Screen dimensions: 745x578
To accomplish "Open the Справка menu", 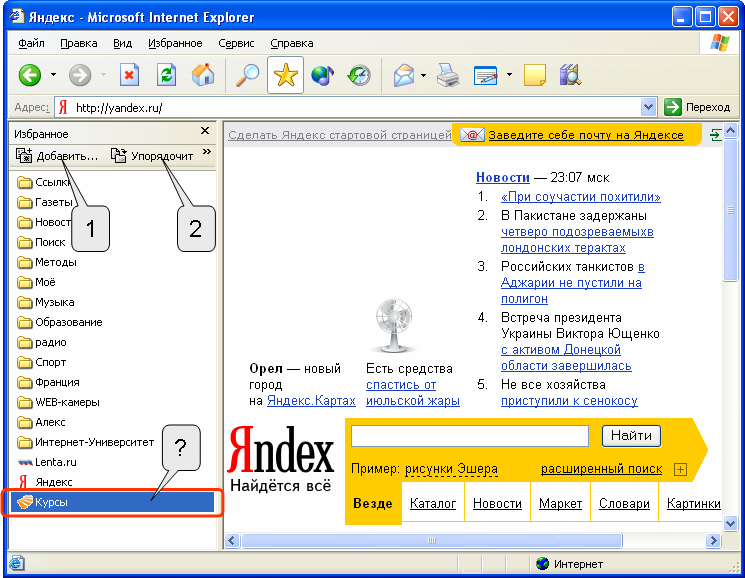I will coord(292,43).
